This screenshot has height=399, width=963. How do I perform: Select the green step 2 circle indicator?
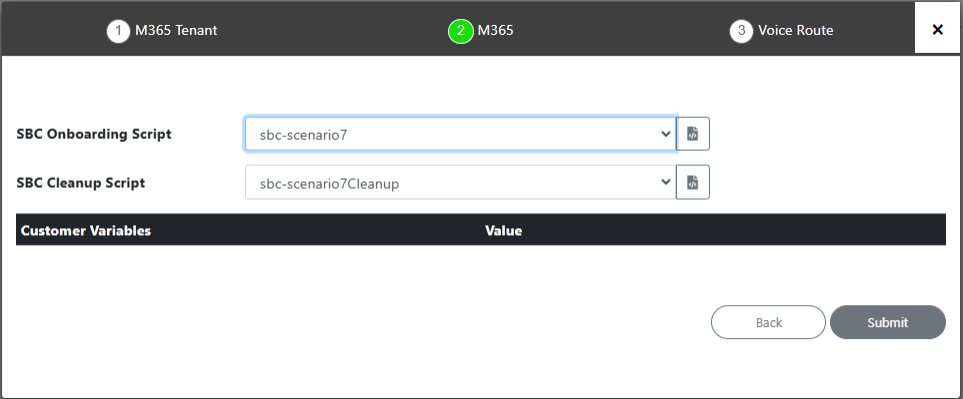click(x=461, y=31)
